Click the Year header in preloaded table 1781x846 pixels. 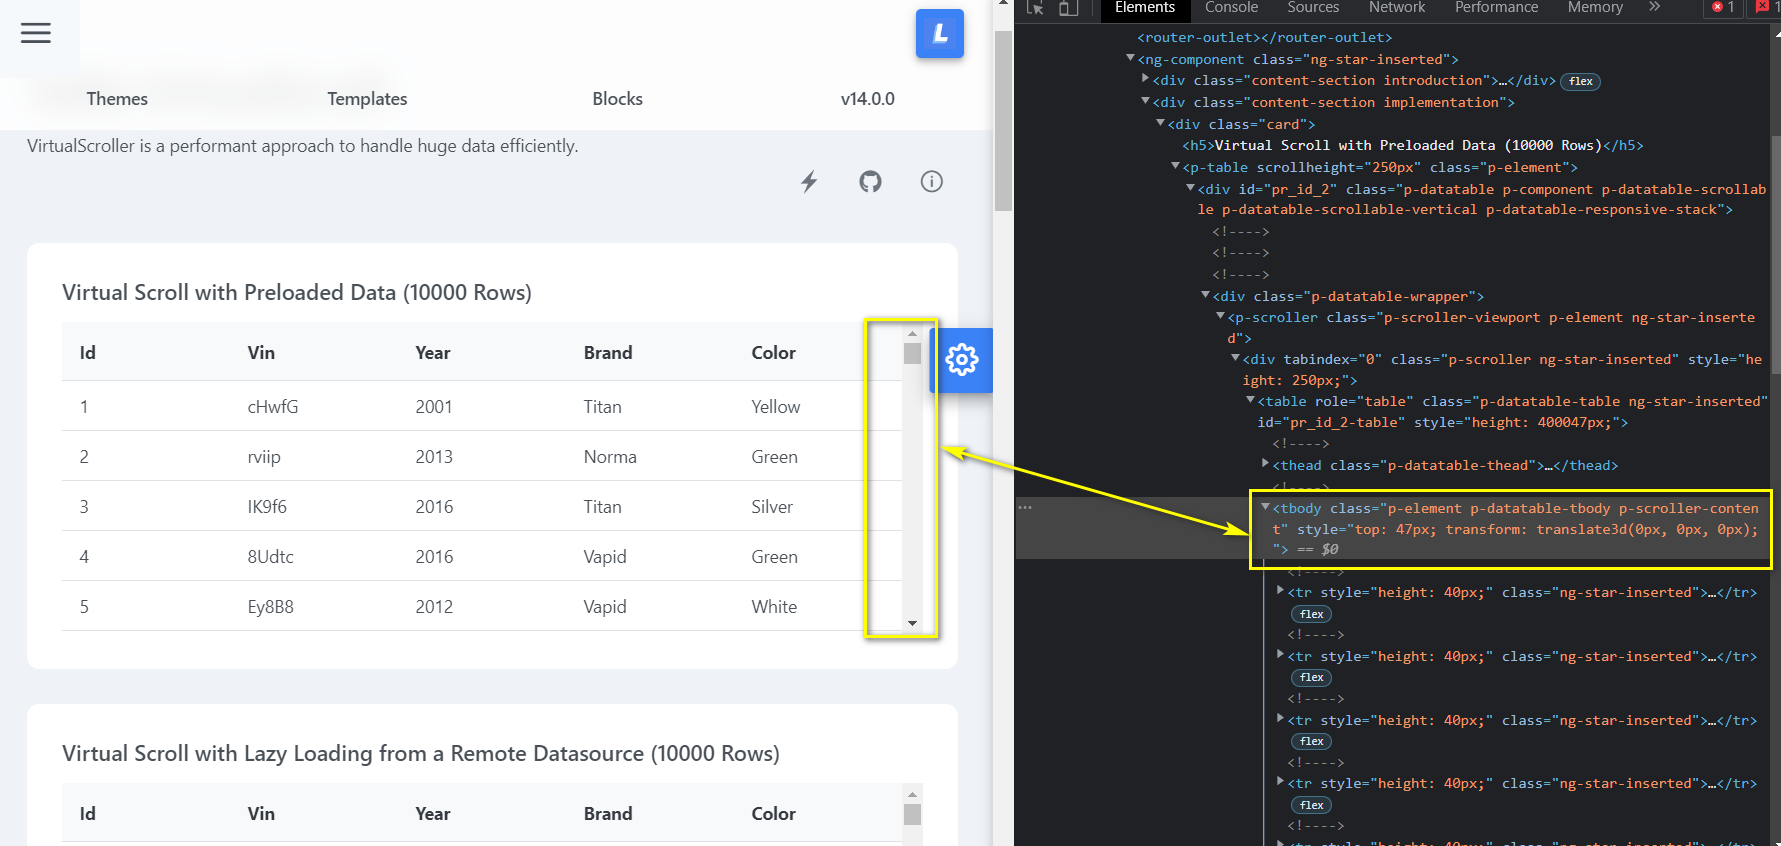tap(433, 353)
